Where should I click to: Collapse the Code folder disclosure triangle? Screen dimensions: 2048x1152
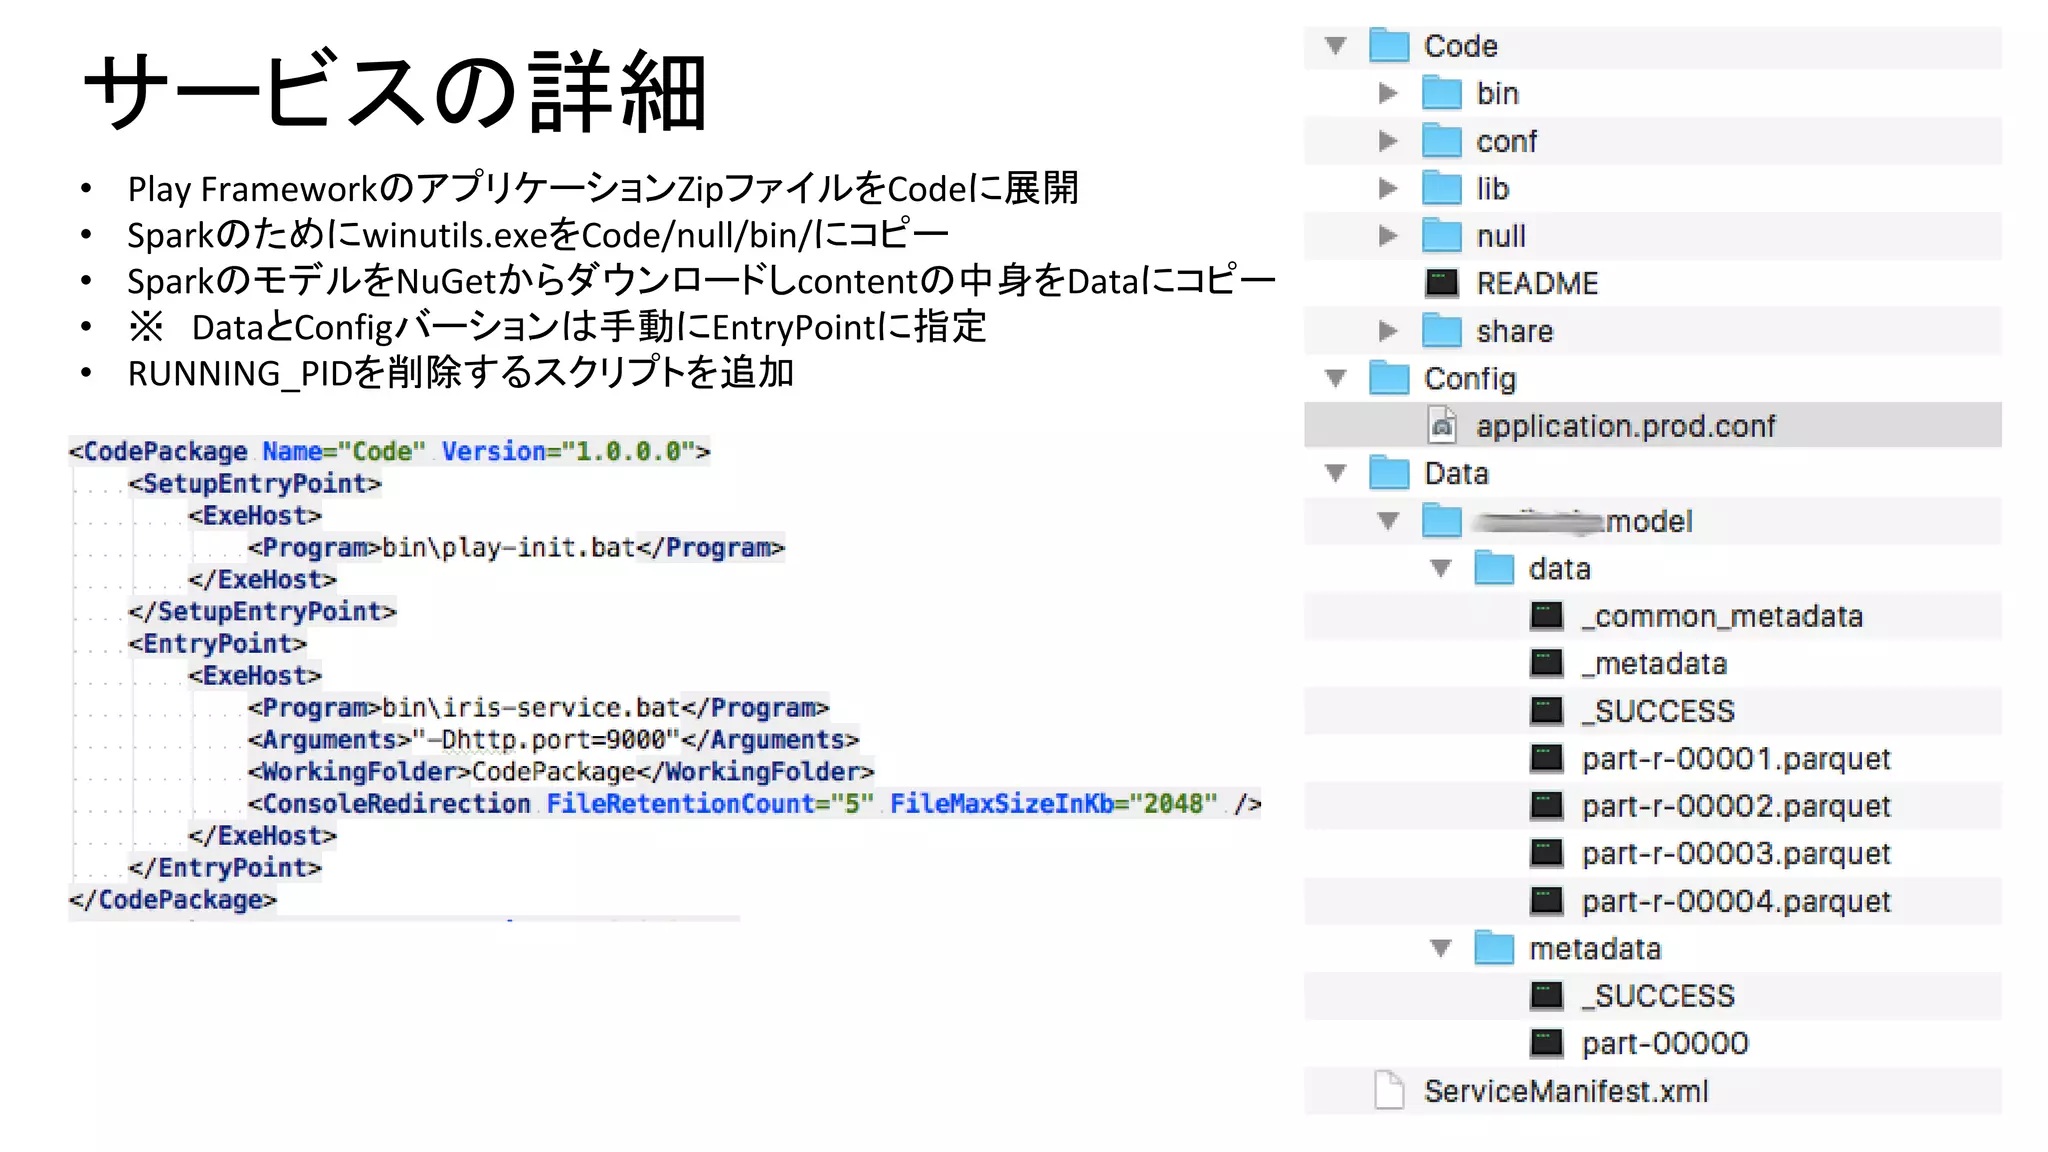click(x=1336, y=46)
